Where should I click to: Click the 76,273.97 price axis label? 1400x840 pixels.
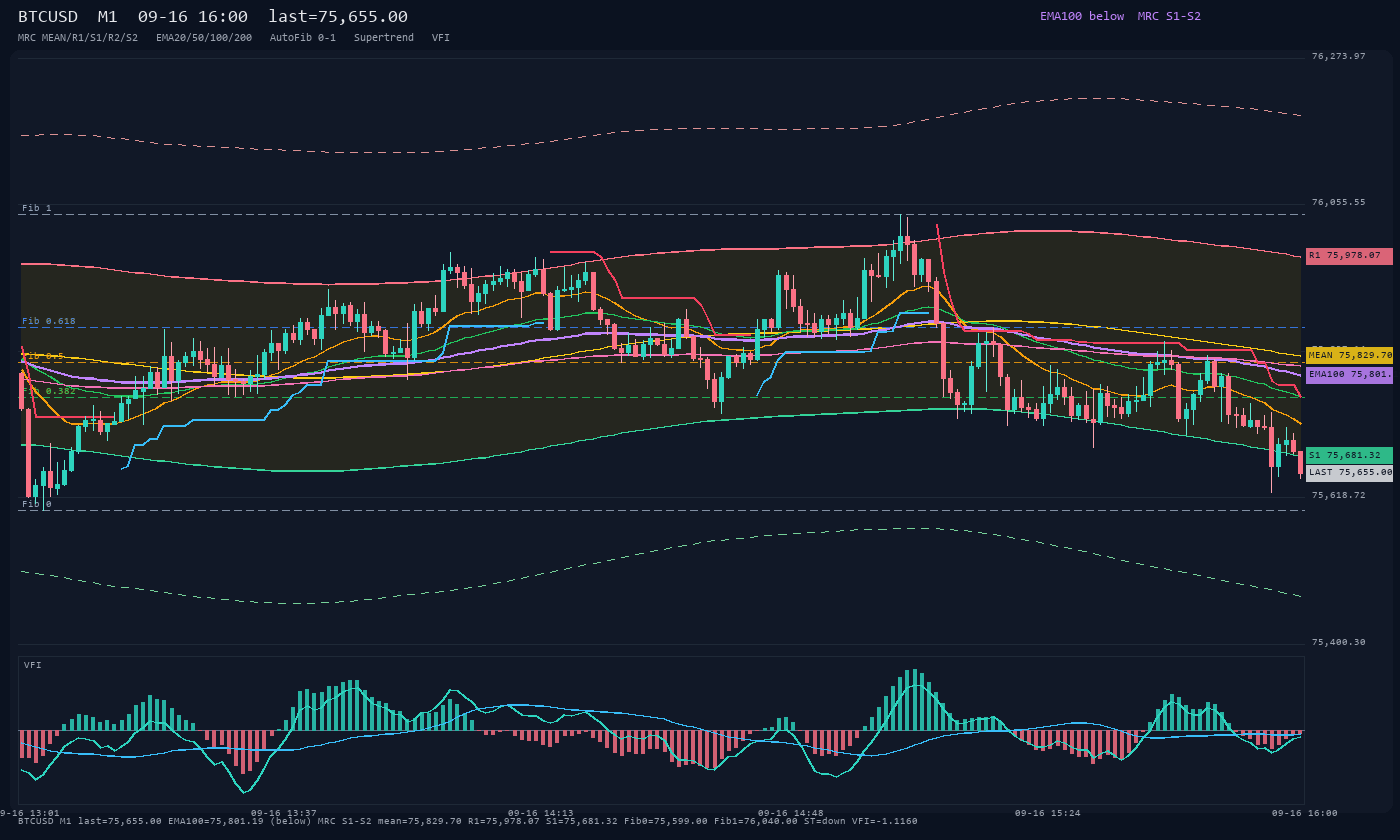pyautogui.click(x=1338, y=56)
